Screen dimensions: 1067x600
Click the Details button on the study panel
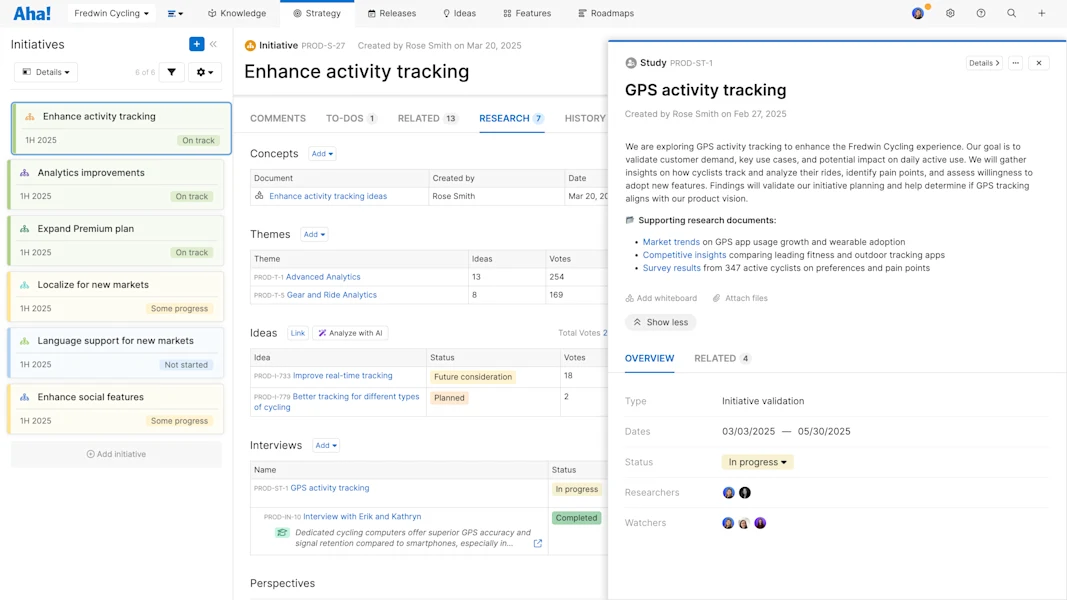tap(983, 62)
